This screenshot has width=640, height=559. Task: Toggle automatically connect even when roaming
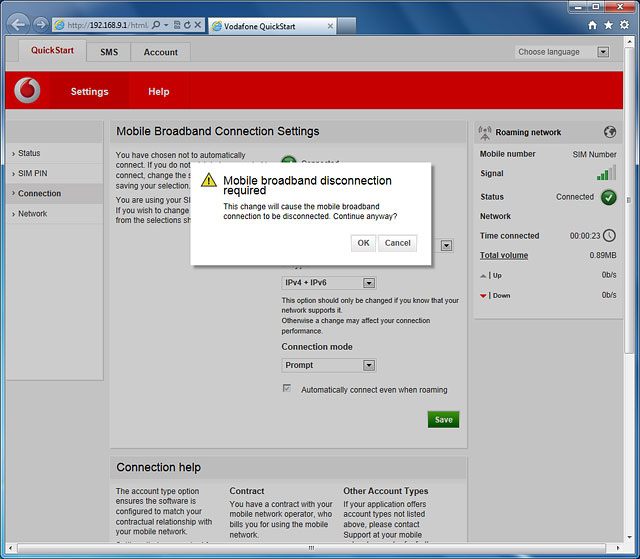(288, 389)
